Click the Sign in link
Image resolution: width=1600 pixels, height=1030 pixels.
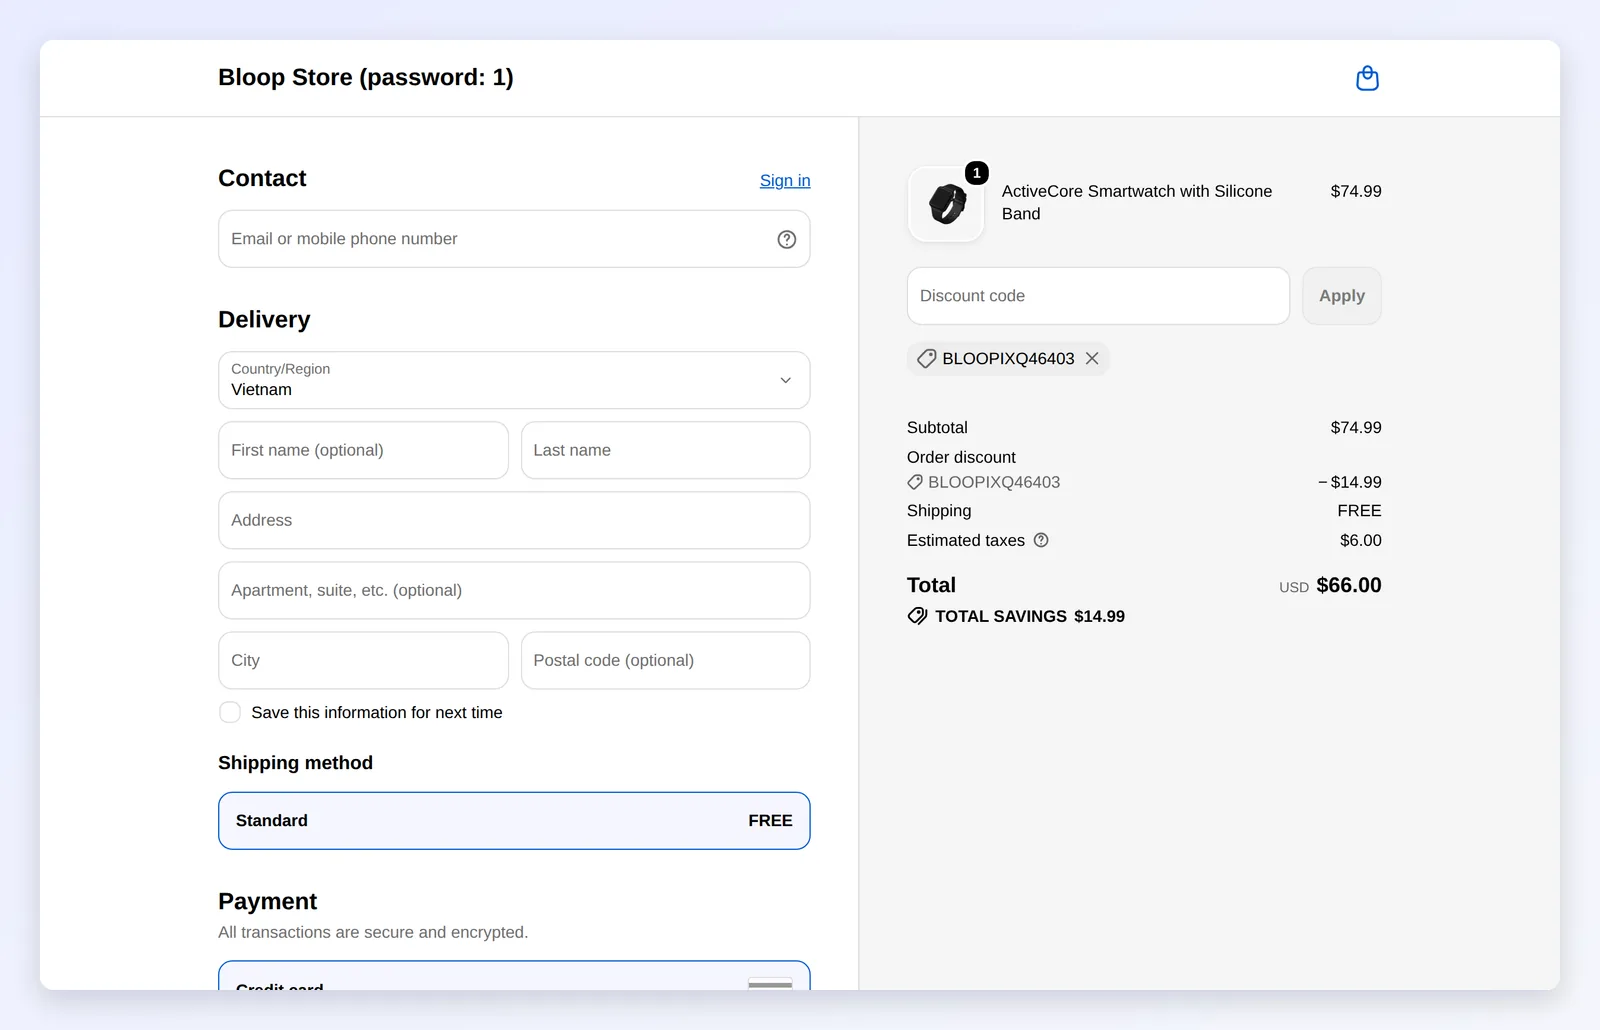click(x=785, y=181)
